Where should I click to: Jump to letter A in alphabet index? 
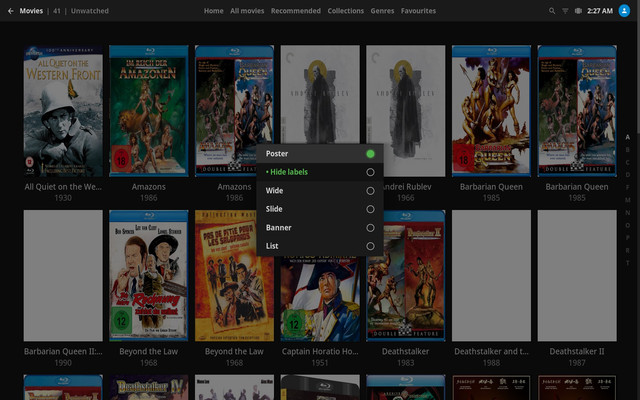click(x=627, y=137)
